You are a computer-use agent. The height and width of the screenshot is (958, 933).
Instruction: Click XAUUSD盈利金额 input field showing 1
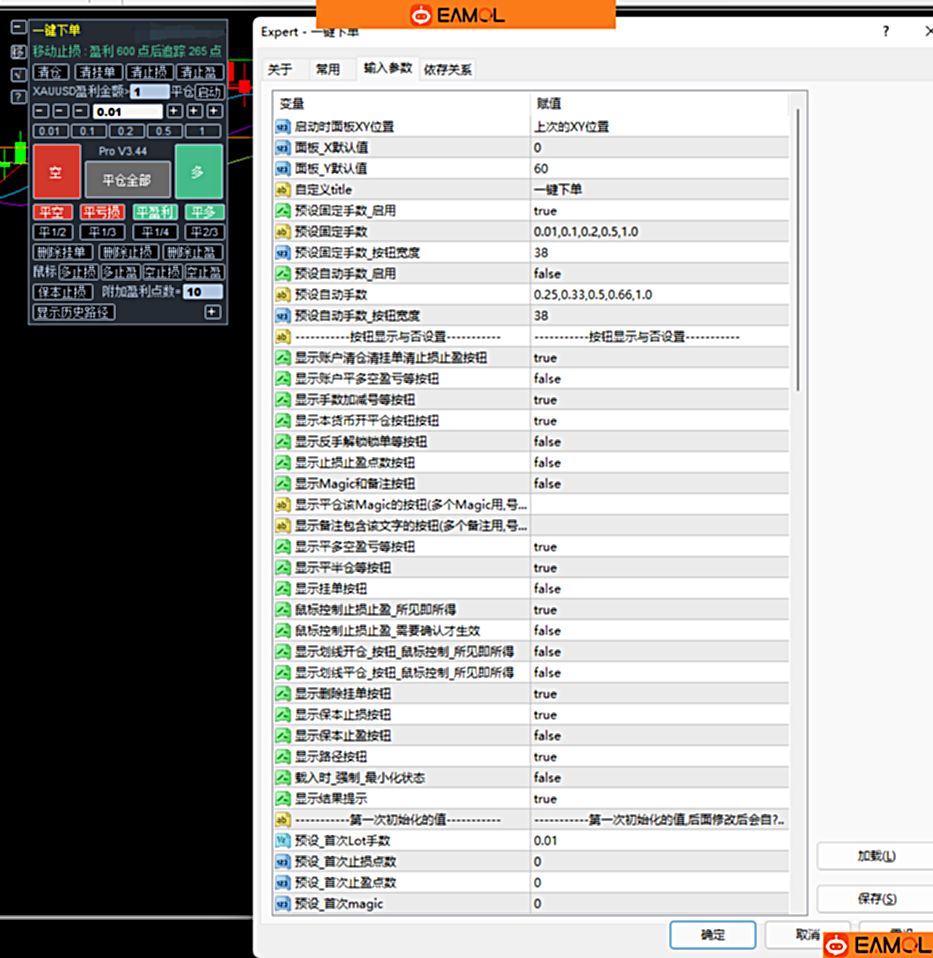(149, 92)
